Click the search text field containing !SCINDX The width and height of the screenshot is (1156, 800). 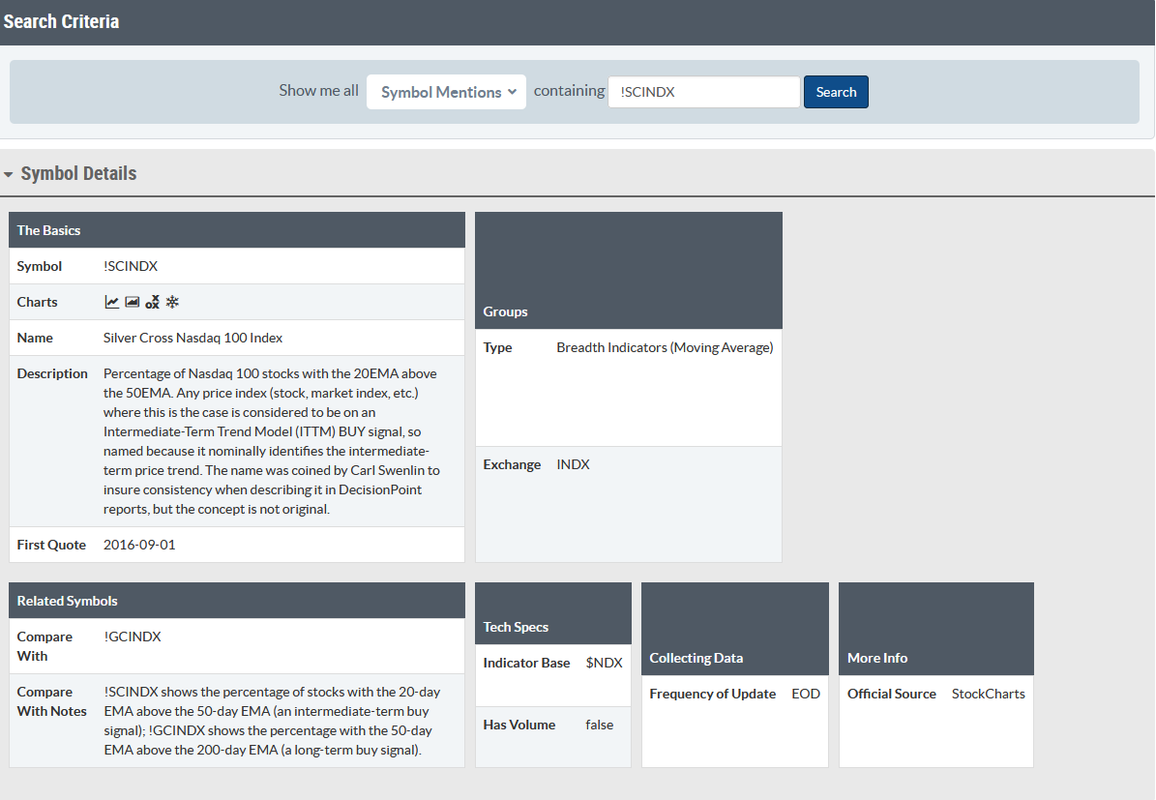coord(704,92)
